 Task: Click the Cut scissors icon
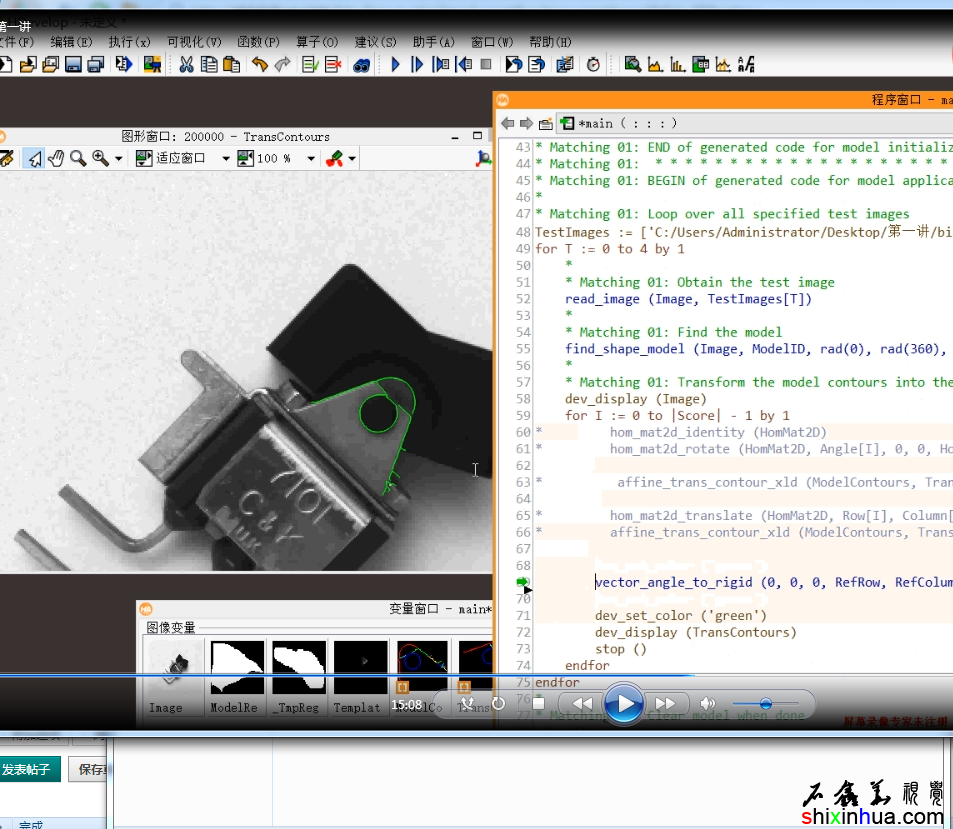point(186,65)
